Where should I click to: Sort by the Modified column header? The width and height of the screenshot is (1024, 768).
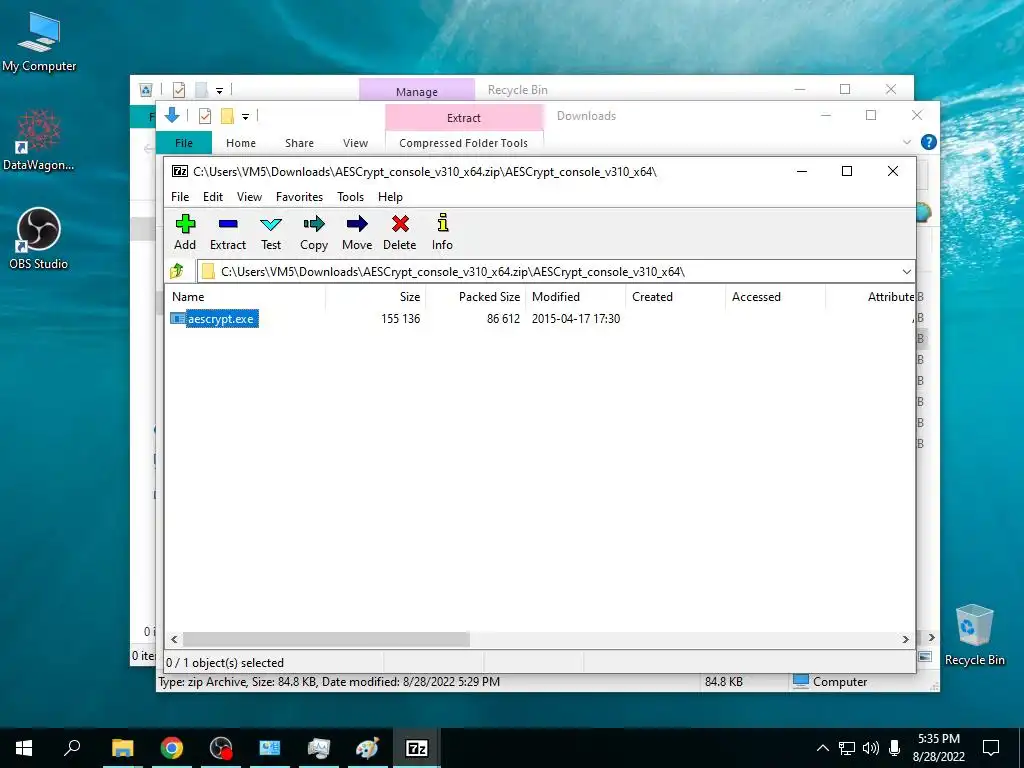coord(575,296)
